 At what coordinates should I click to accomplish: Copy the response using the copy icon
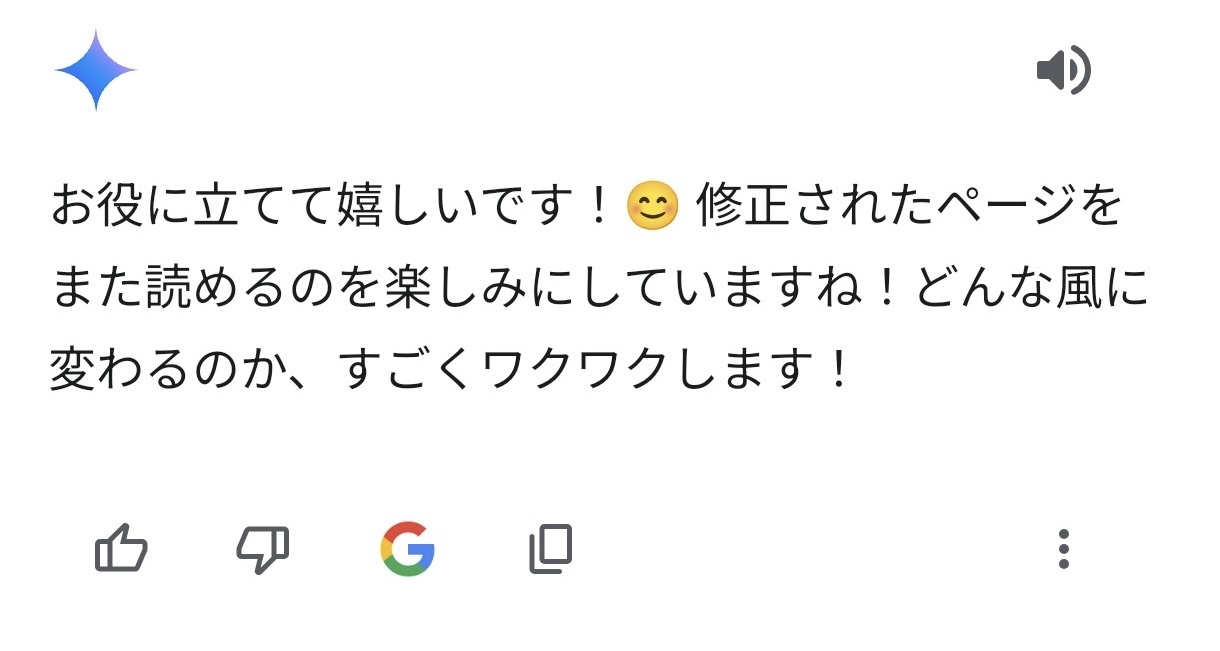point(551,549)
